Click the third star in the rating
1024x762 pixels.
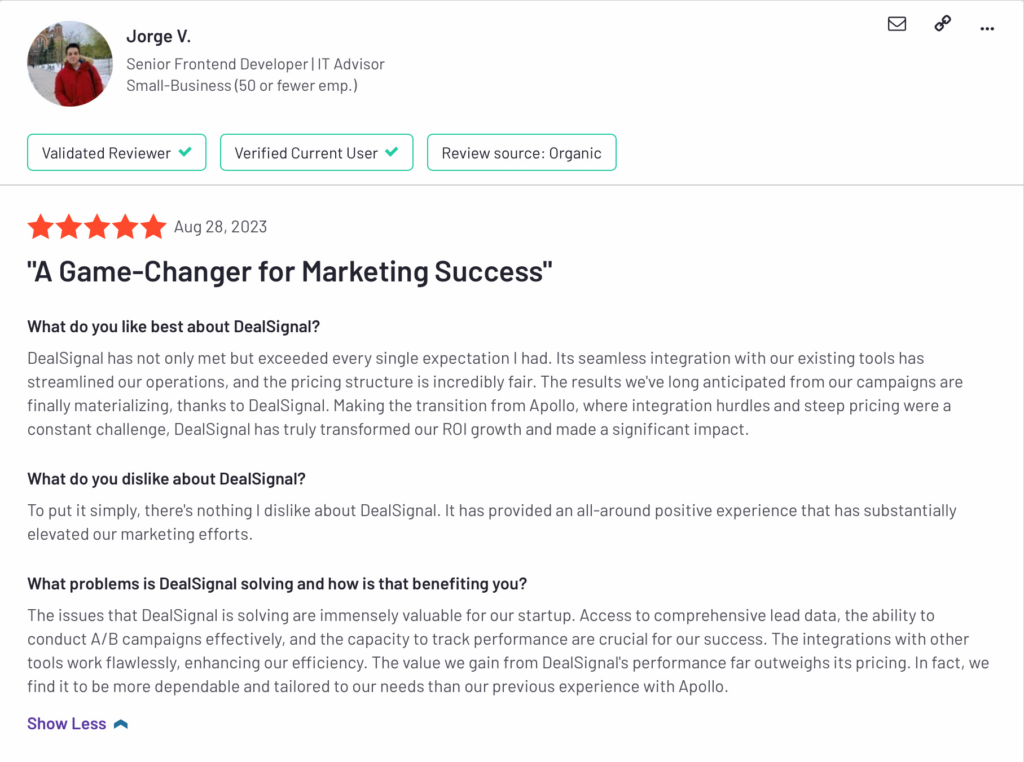tap(97, 227)
